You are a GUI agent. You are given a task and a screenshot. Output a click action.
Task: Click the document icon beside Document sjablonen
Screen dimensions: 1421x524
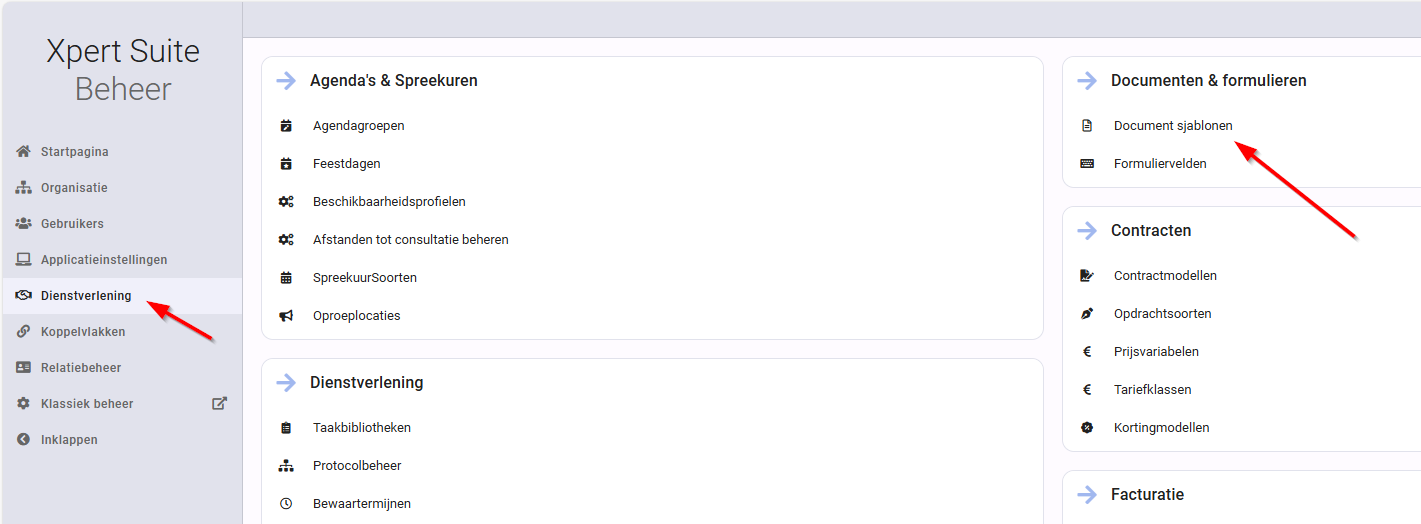[1087, 126]
